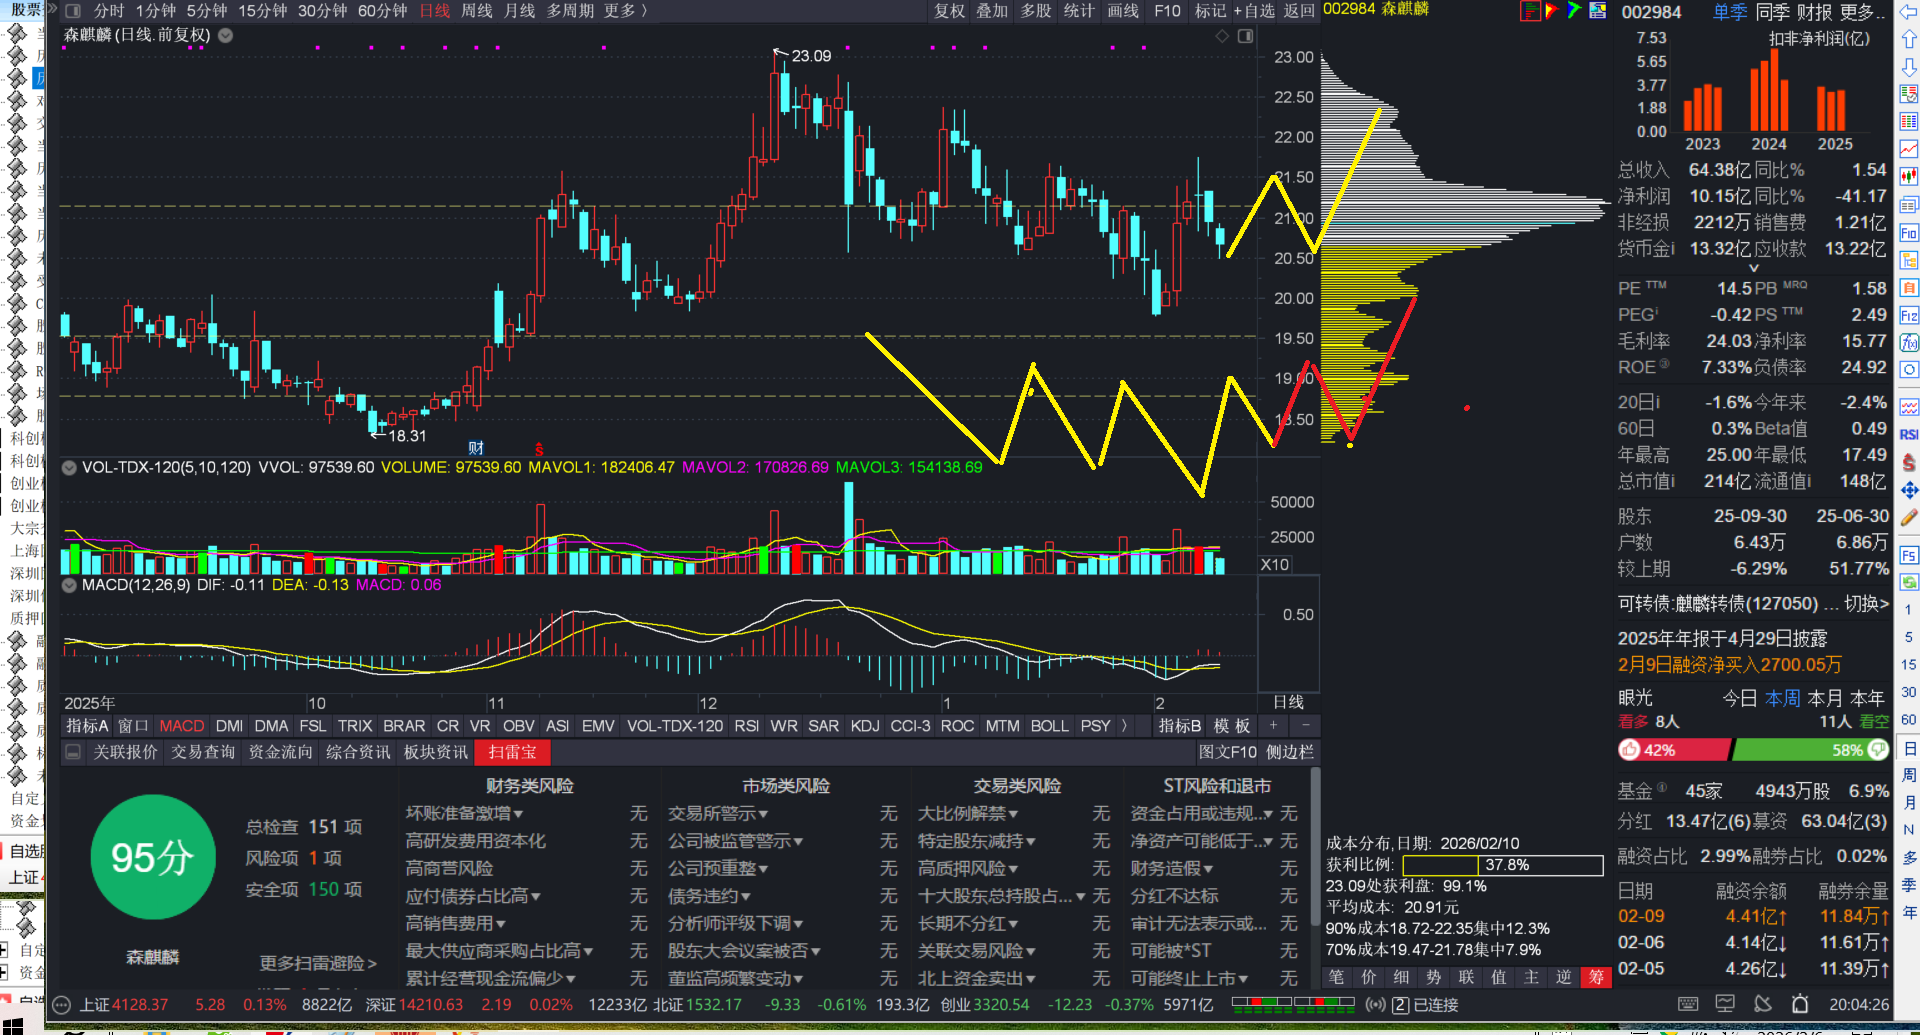Open the 资金流向 tab
Viewport: 1920px width, 1035px height.
point(281,752)
